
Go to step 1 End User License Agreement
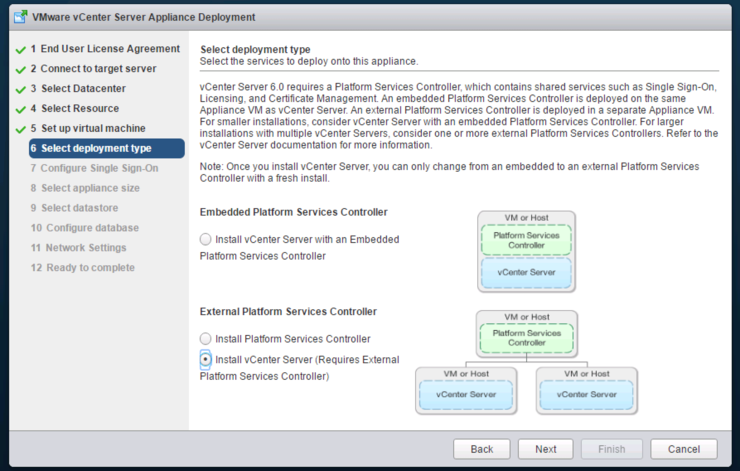pyautogui.click(x=105, y=49)
